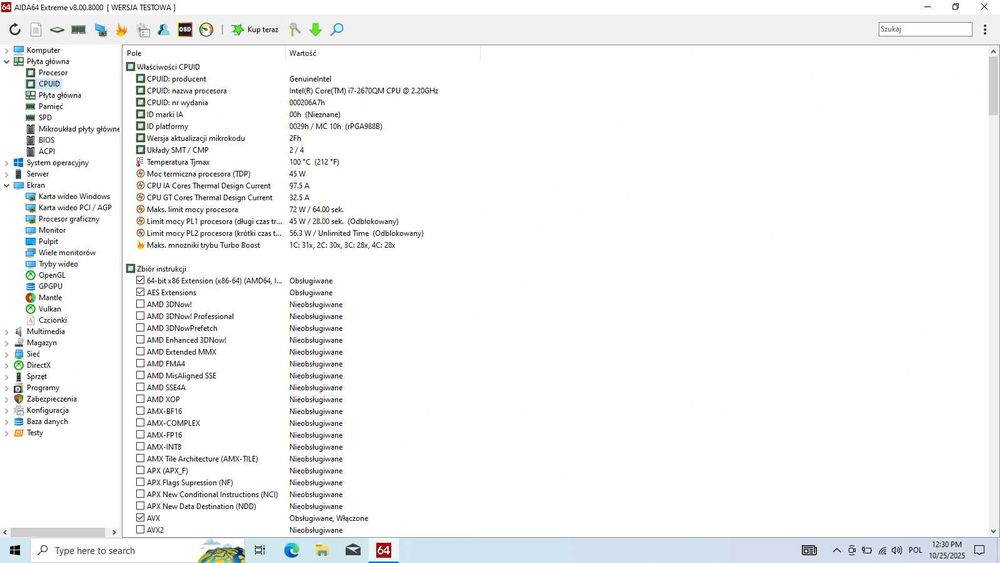Toggle the AVX checkbox
The height and width of the screenshot is (563, 1000).
(x=140, y=518)
